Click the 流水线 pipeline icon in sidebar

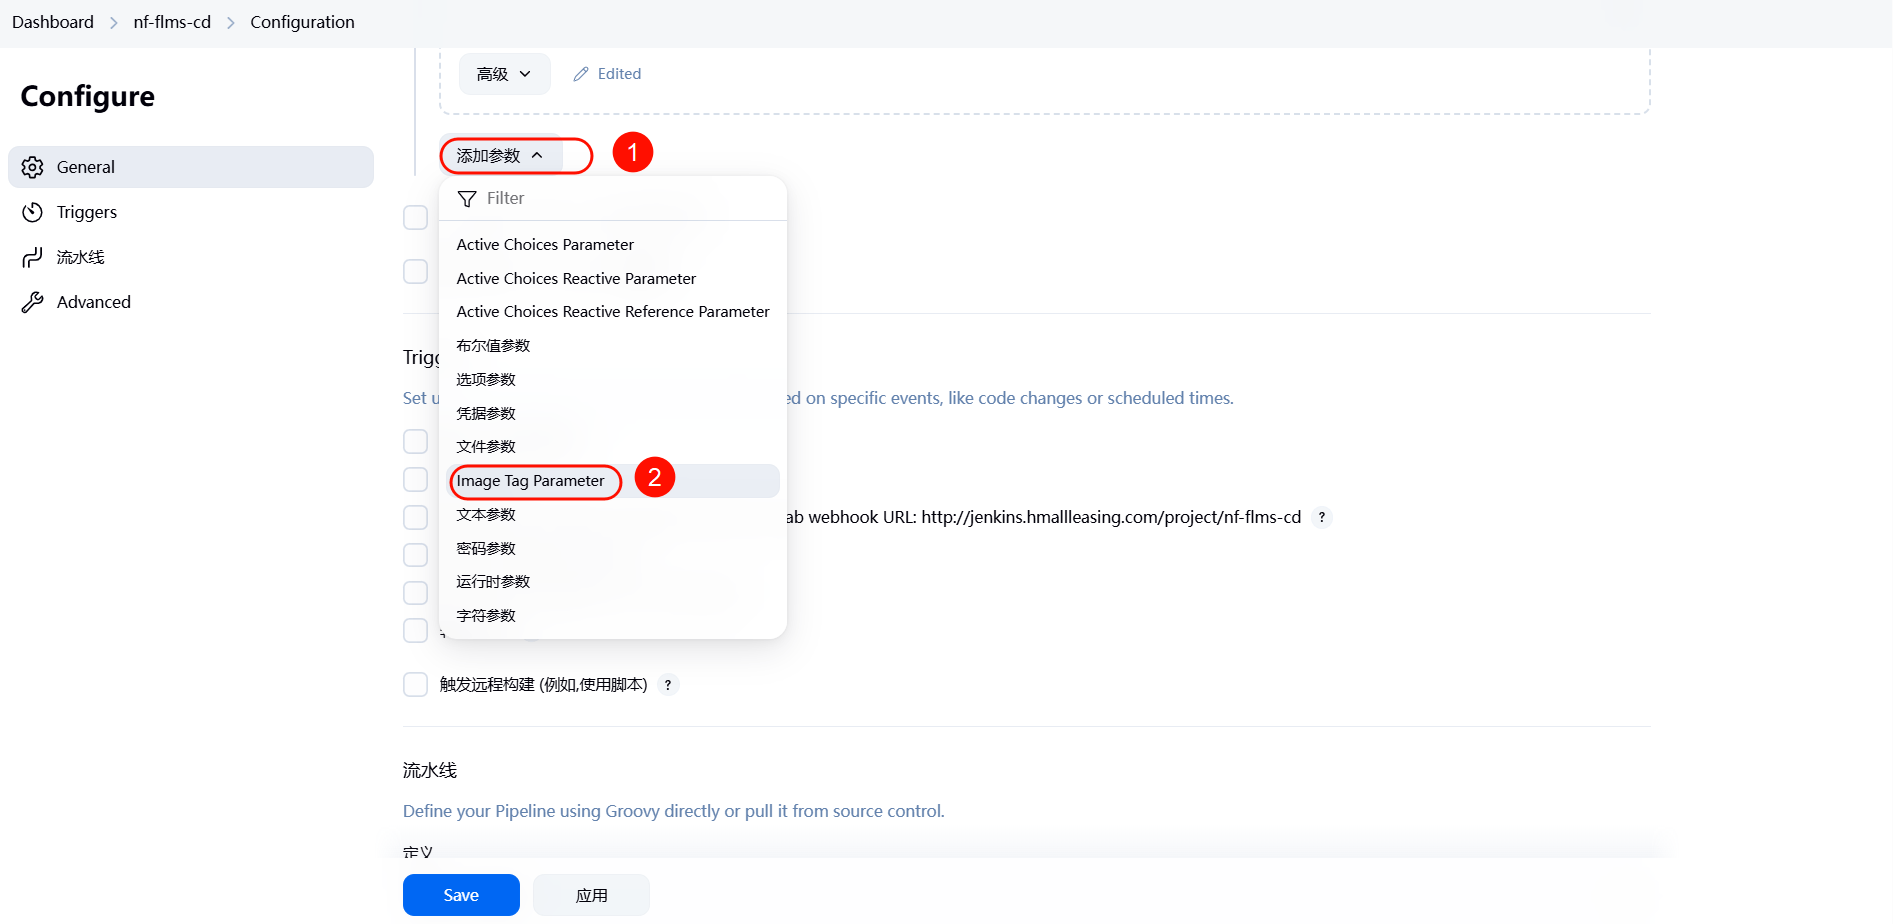33,258
